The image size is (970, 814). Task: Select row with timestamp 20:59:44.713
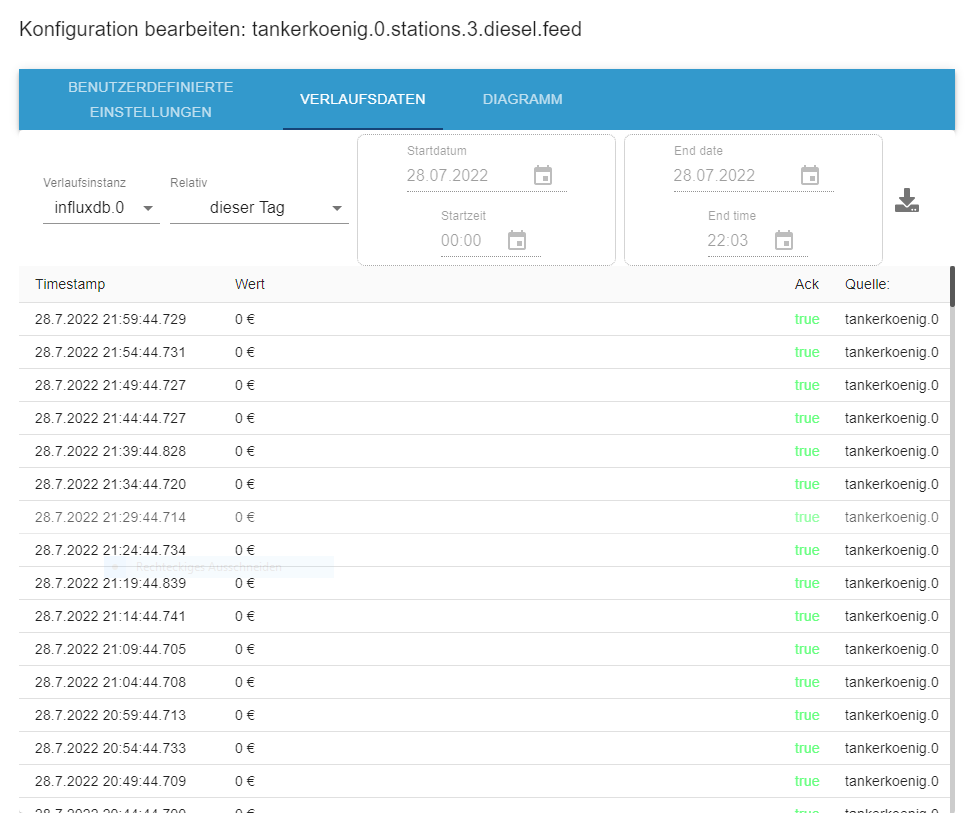point(484,715)
